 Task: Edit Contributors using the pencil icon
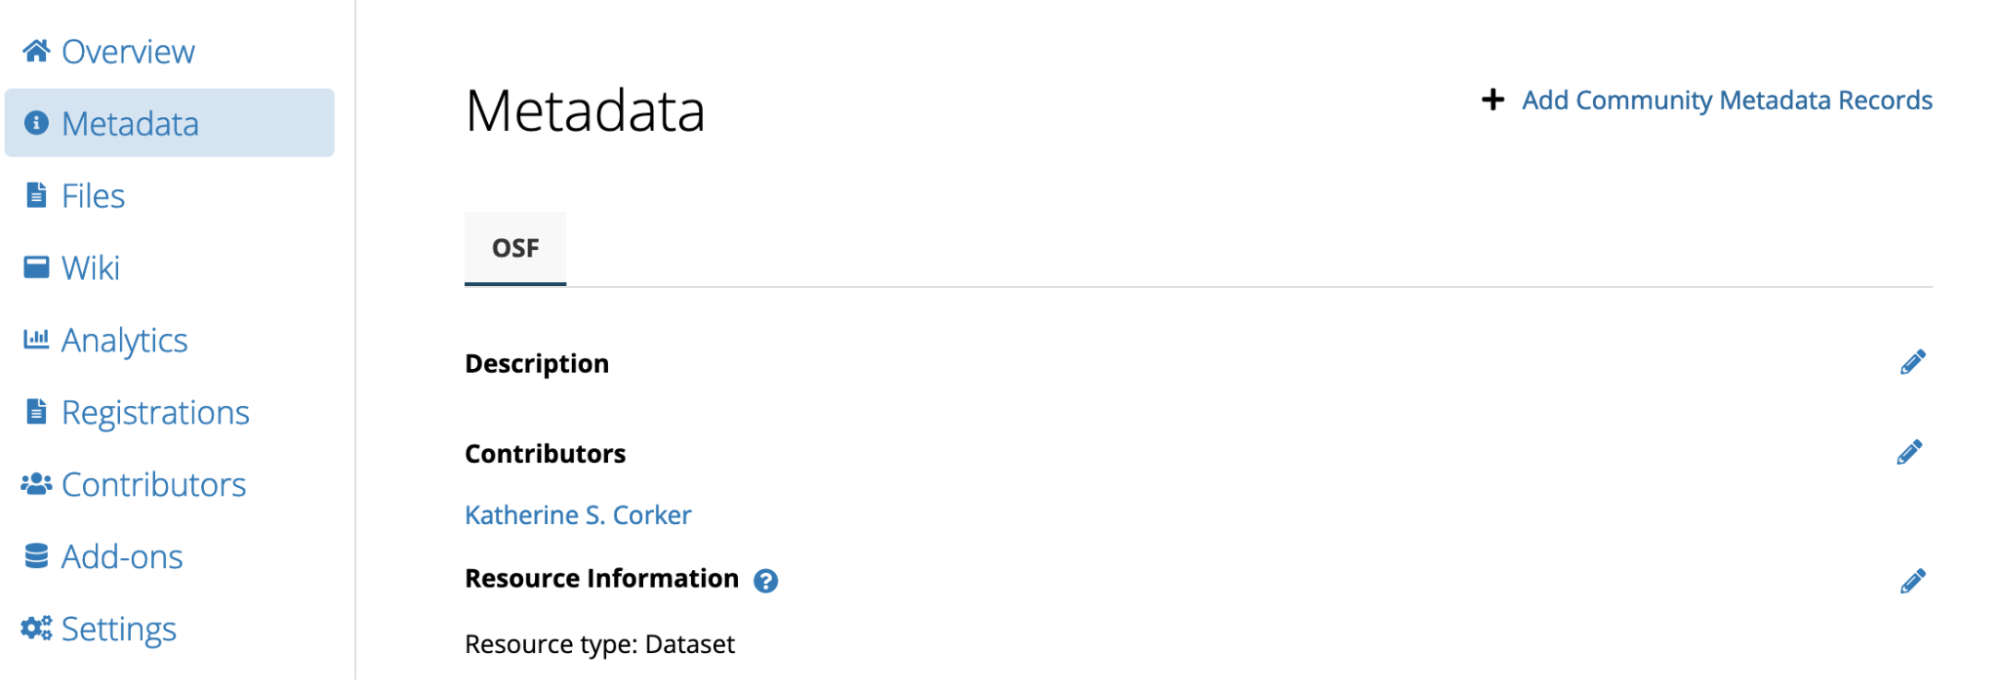(1909, 453)
